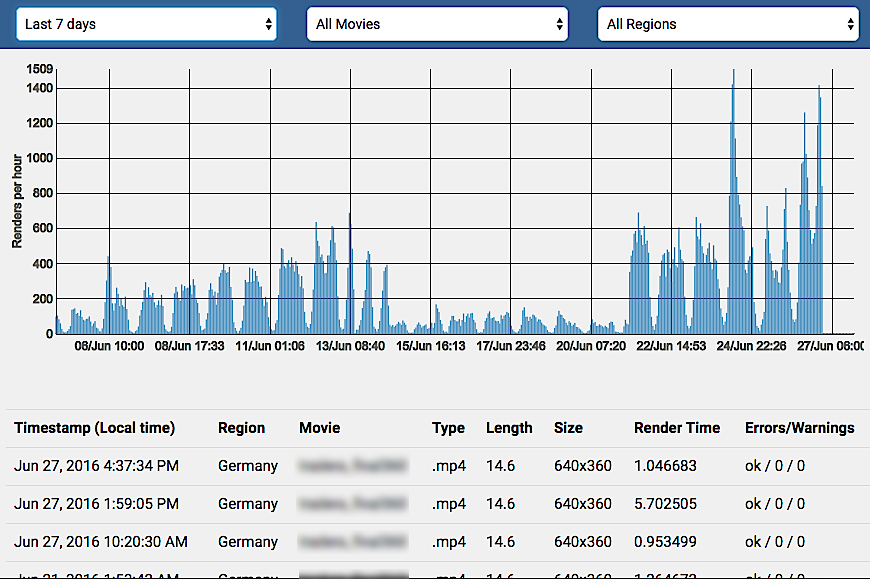Click the Errors/Warnings column header
Screen dimensions: 870x579
(799, 428)
